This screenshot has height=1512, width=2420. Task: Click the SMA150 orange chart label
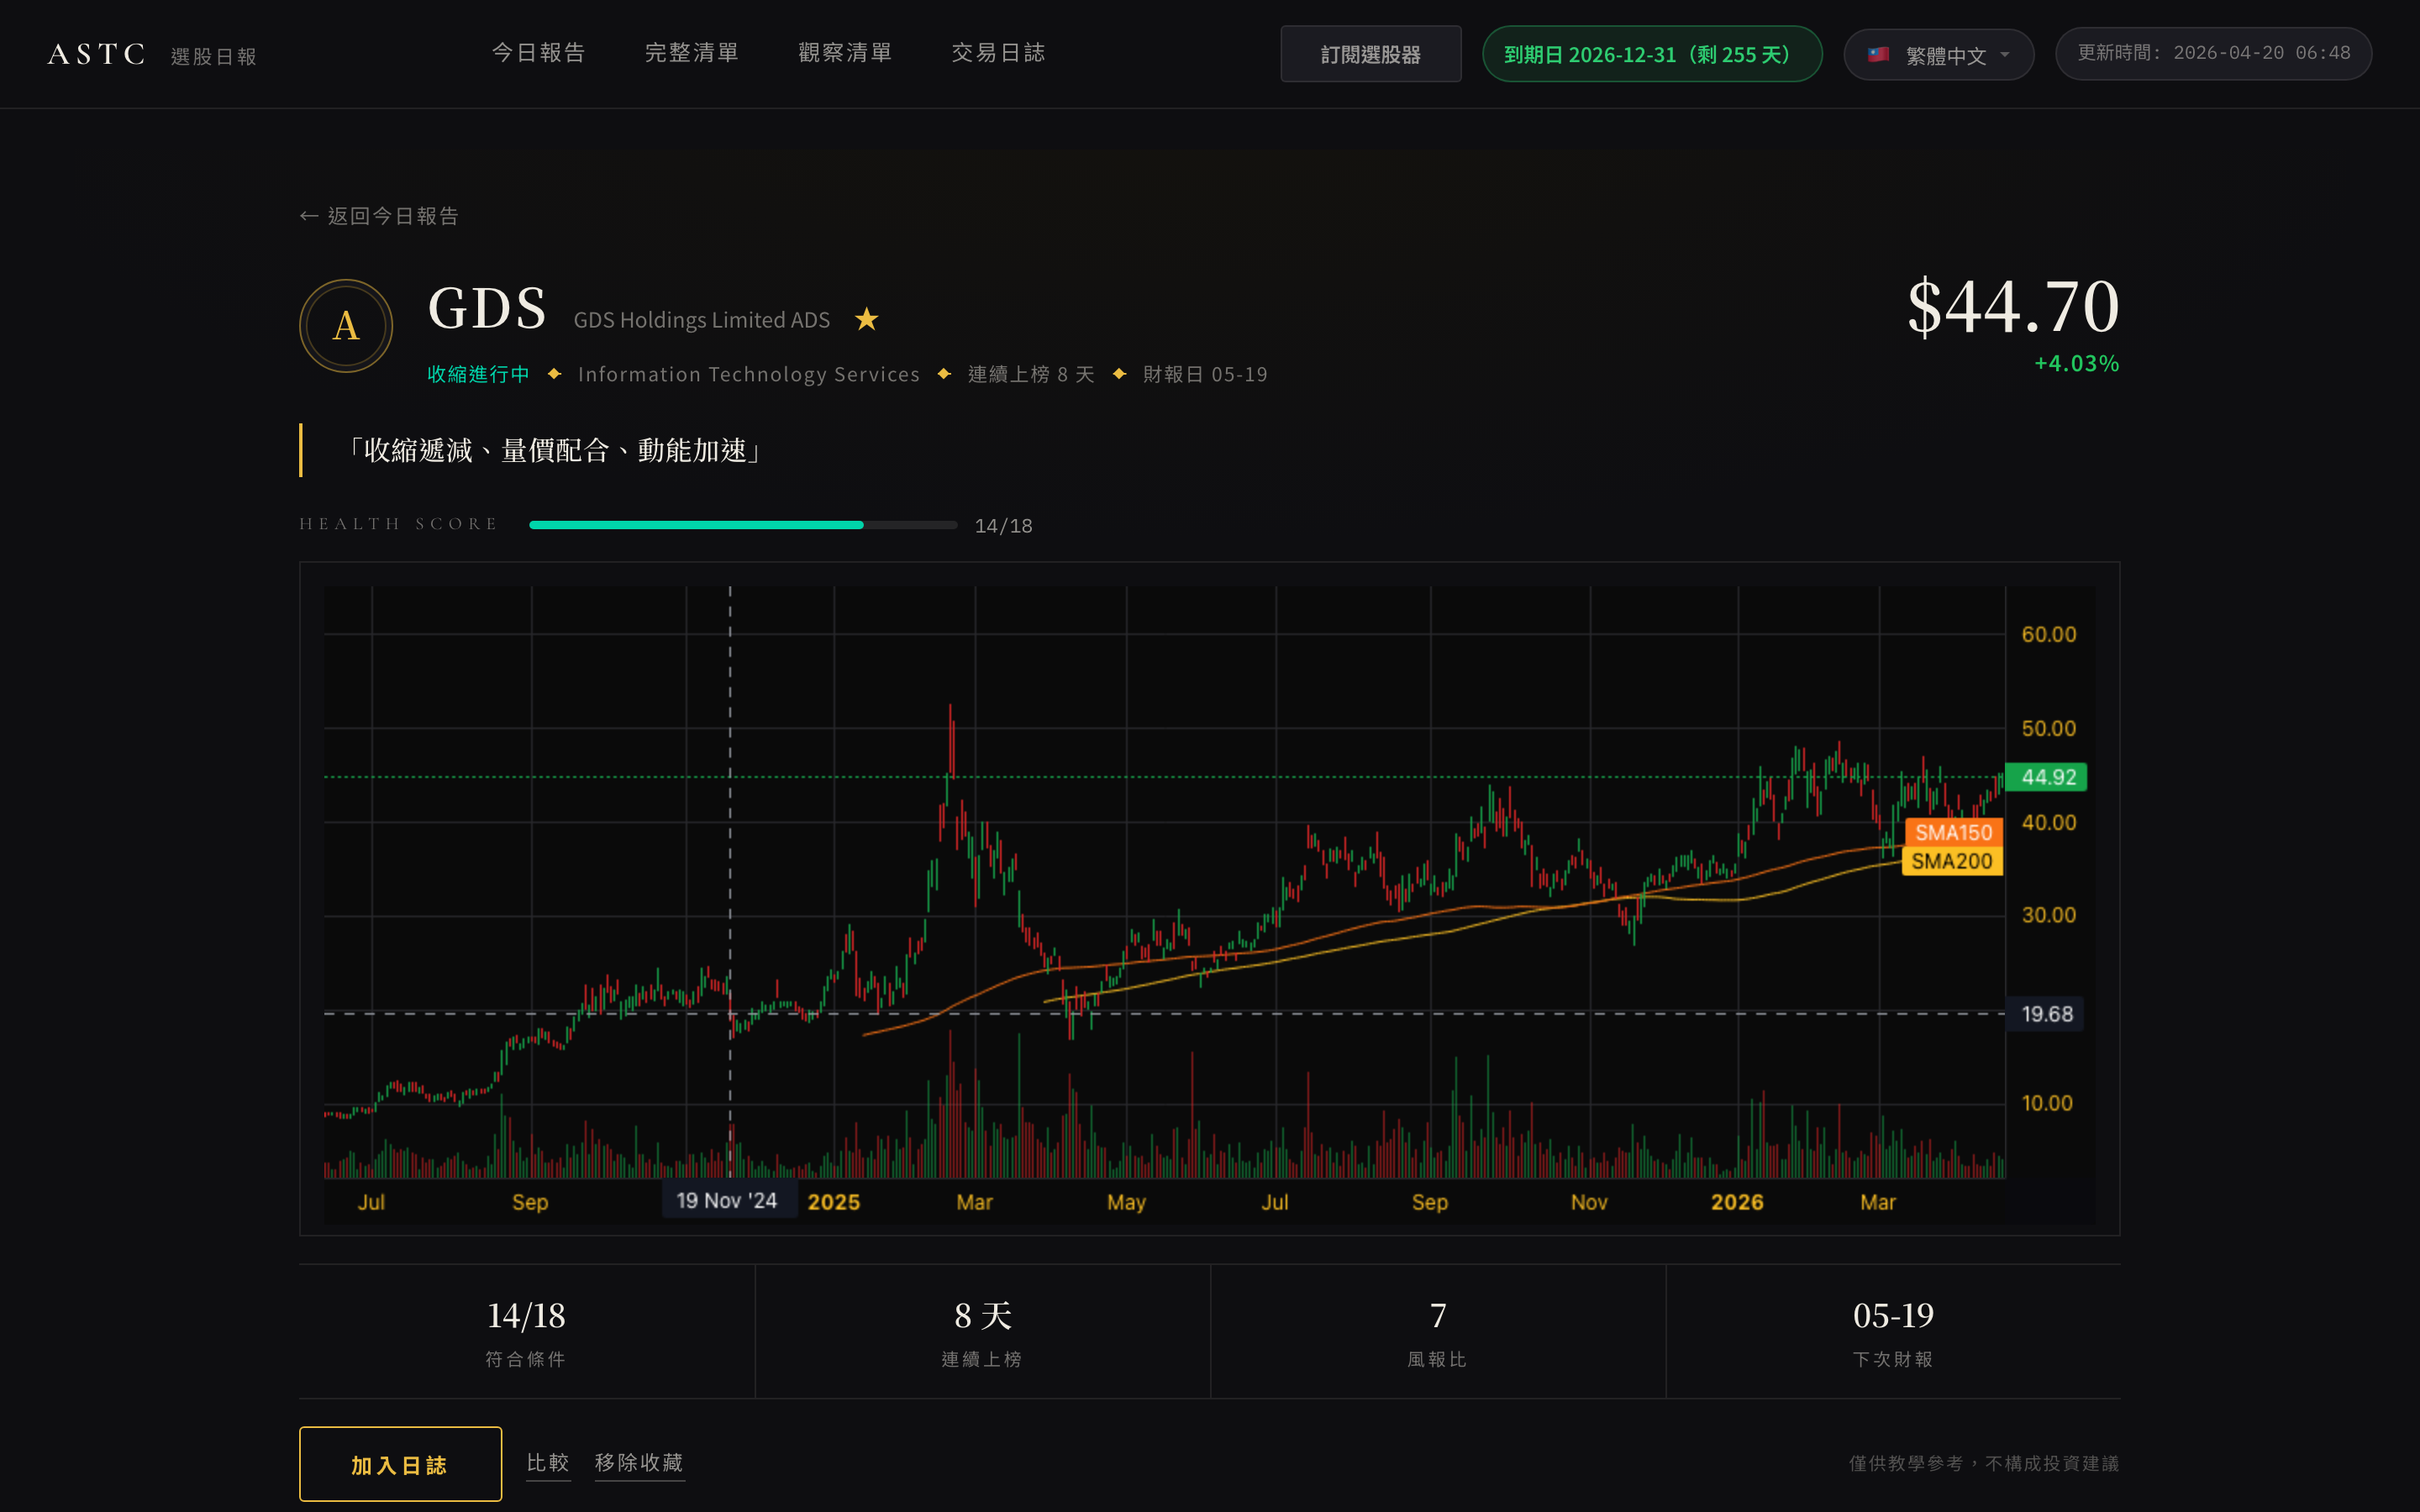point(1953,832)
